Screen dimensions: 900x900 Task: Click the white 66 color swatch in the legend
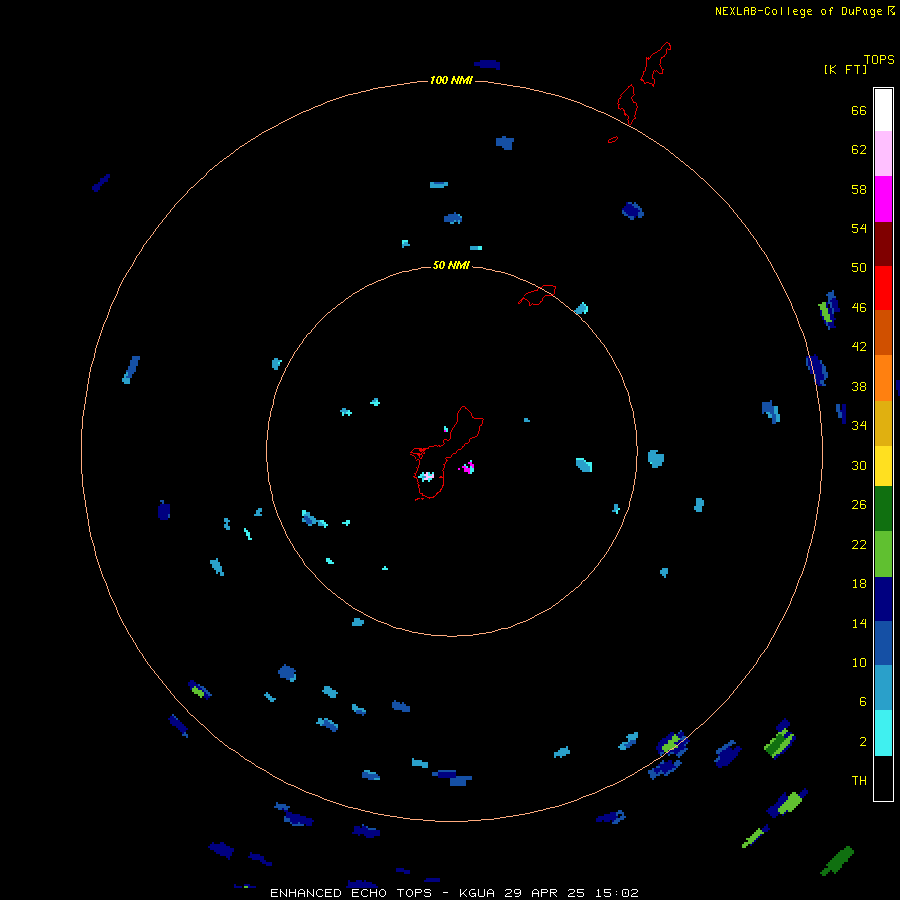point(883,110)
